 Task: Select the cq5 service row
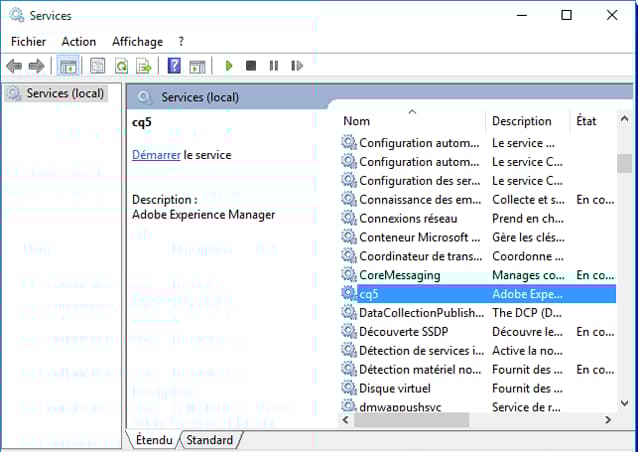tap(478, 294)
